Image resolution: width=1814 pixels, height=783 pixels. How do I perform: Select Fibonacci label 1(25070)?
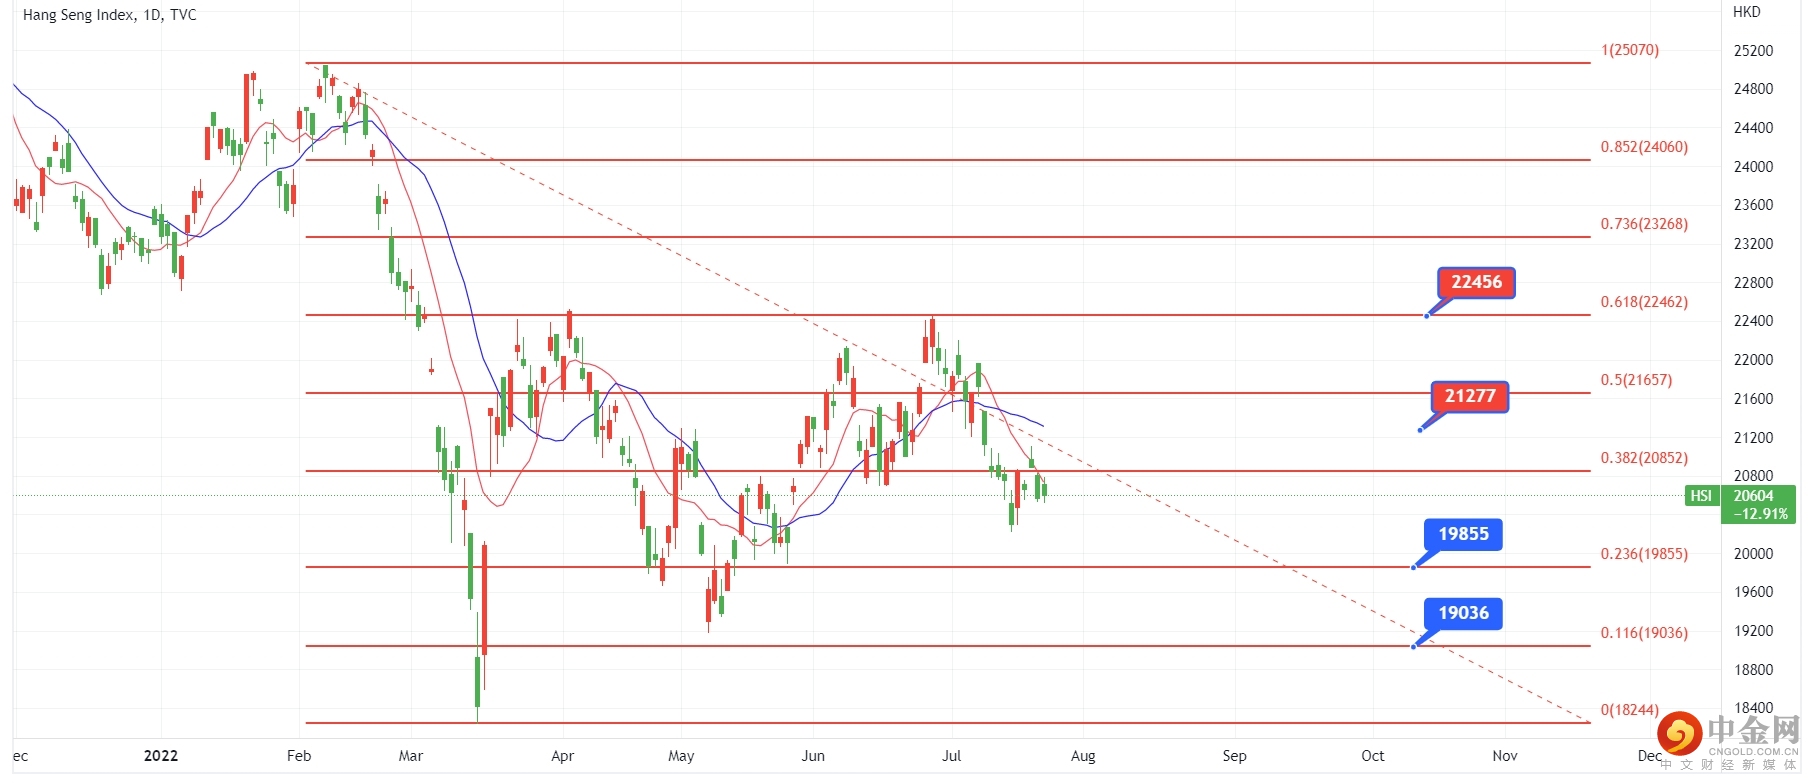point(1629,50)
